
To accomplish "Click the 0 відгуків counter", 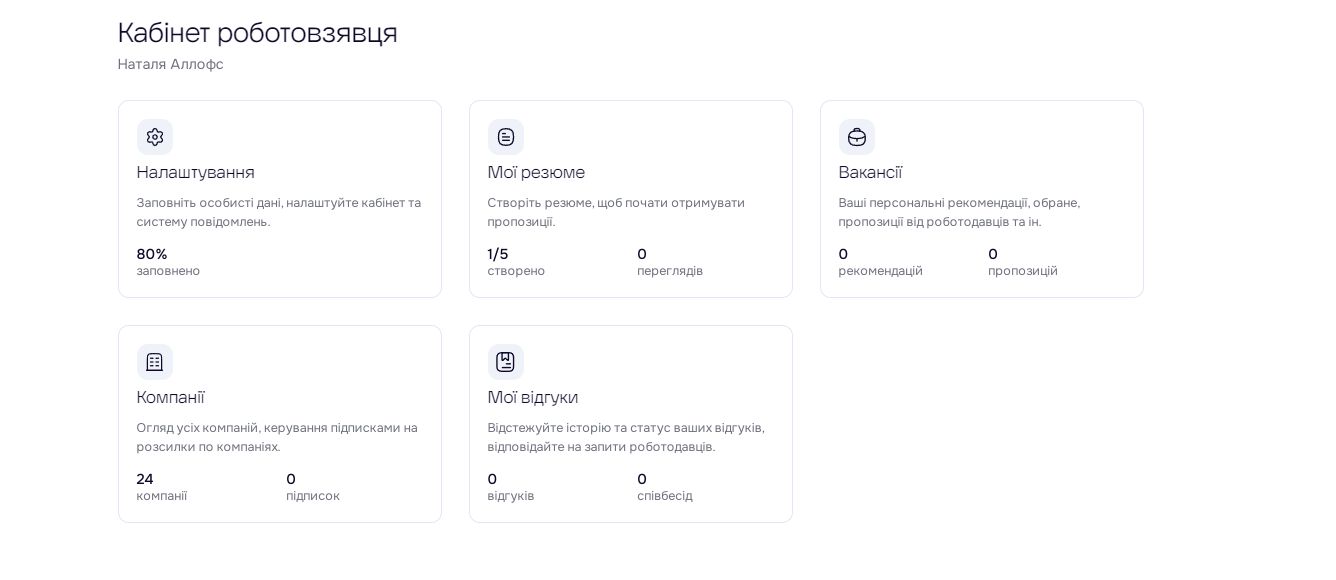I will [511, 487].
